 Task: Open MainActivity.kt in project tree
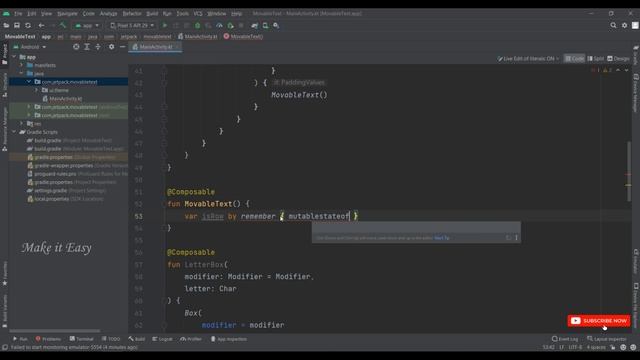point(65,99)
